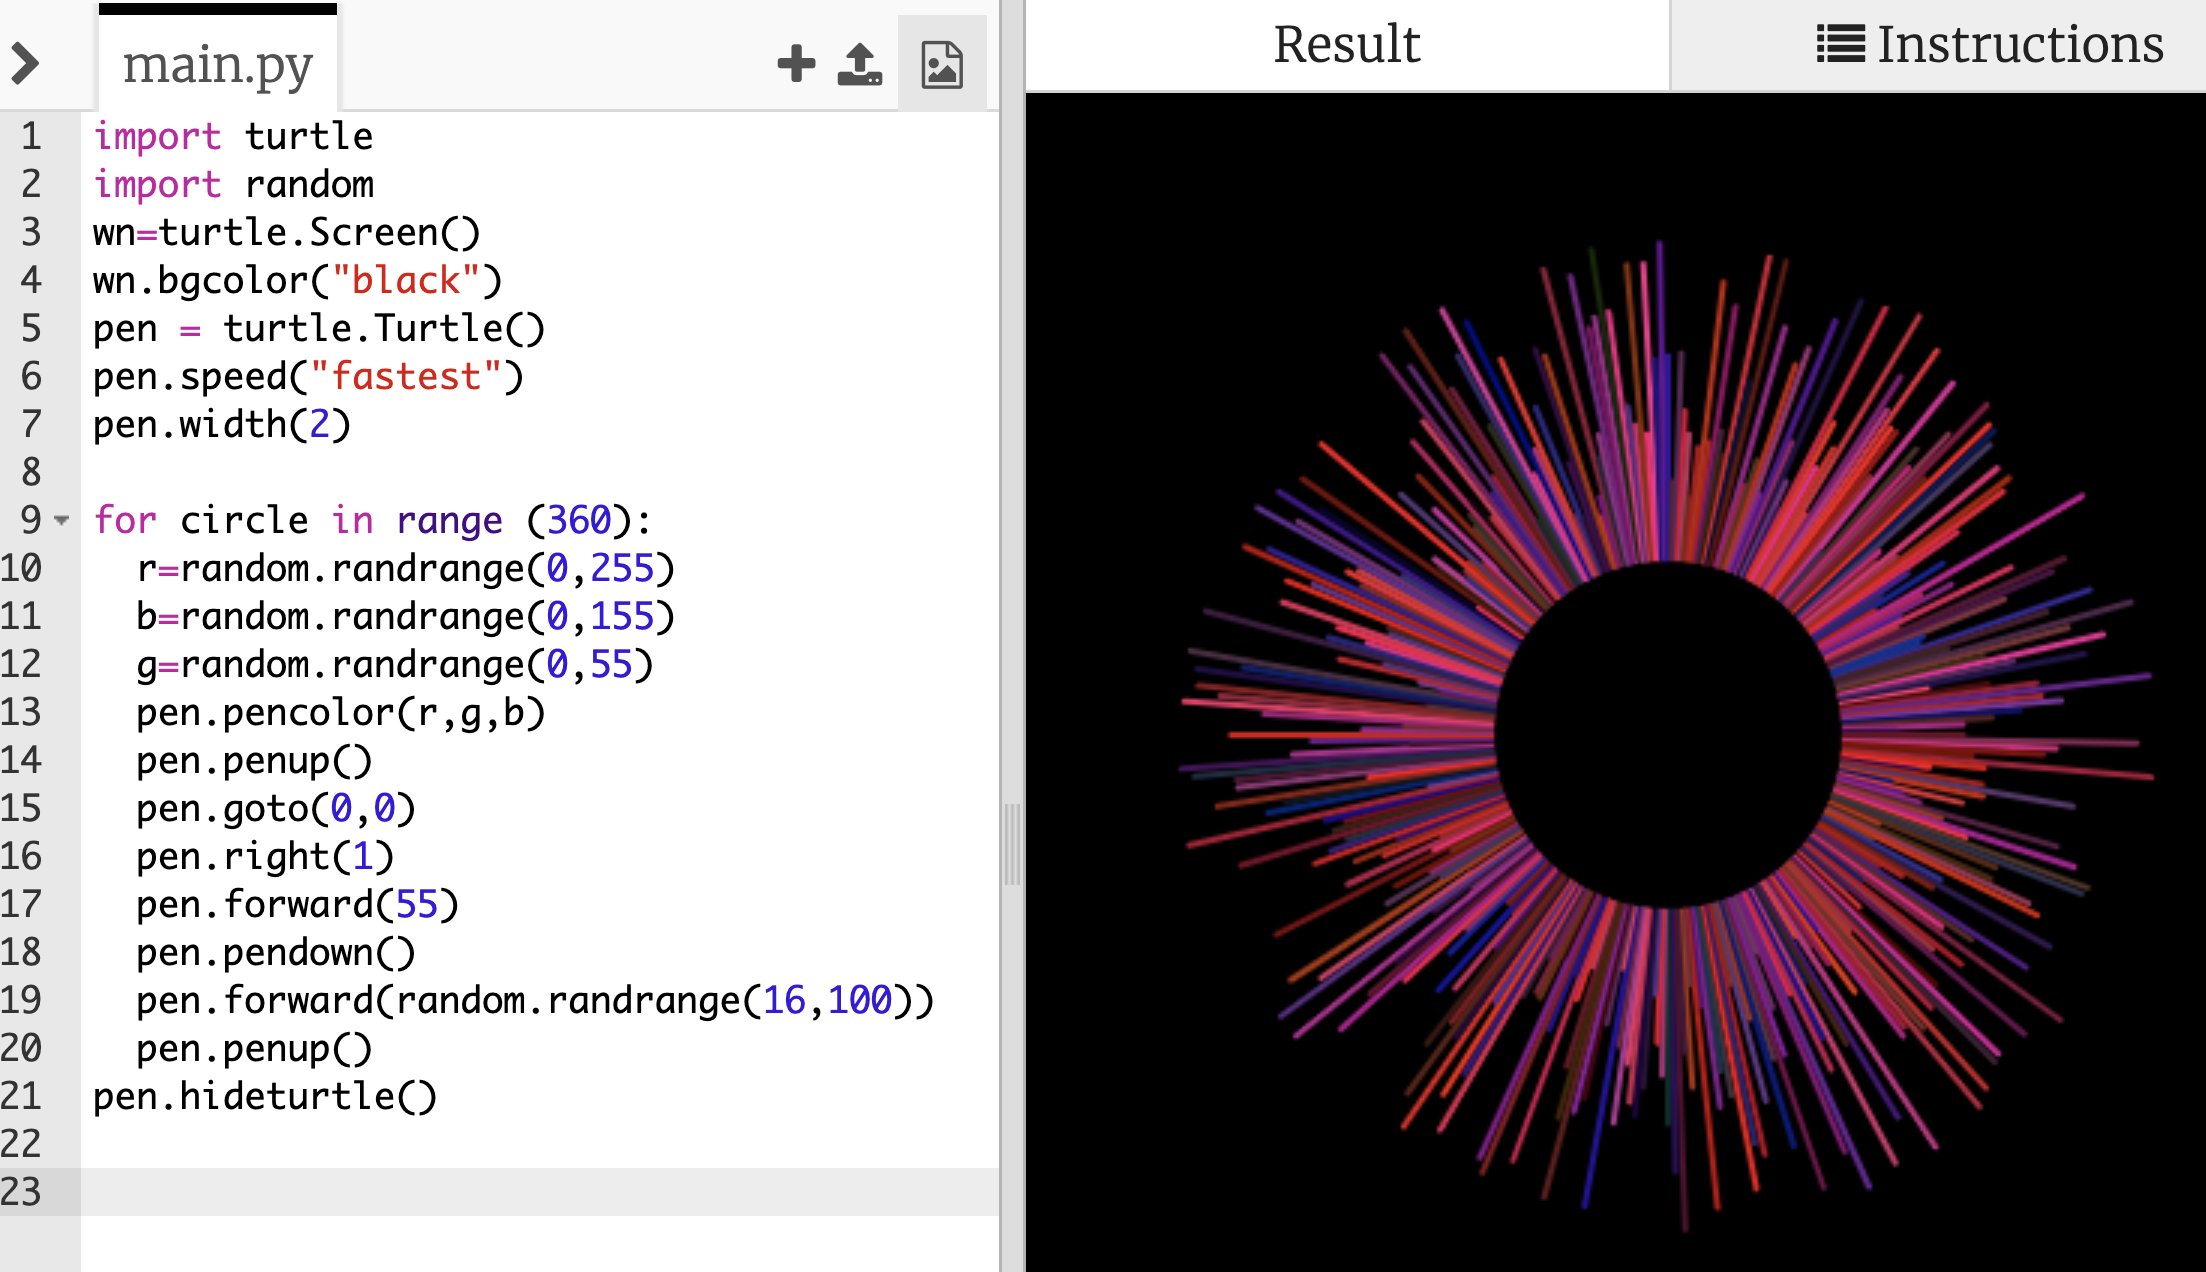Click the divider handle between editor and result
Screen dimensions: 2206x1272
point(1012,845)
